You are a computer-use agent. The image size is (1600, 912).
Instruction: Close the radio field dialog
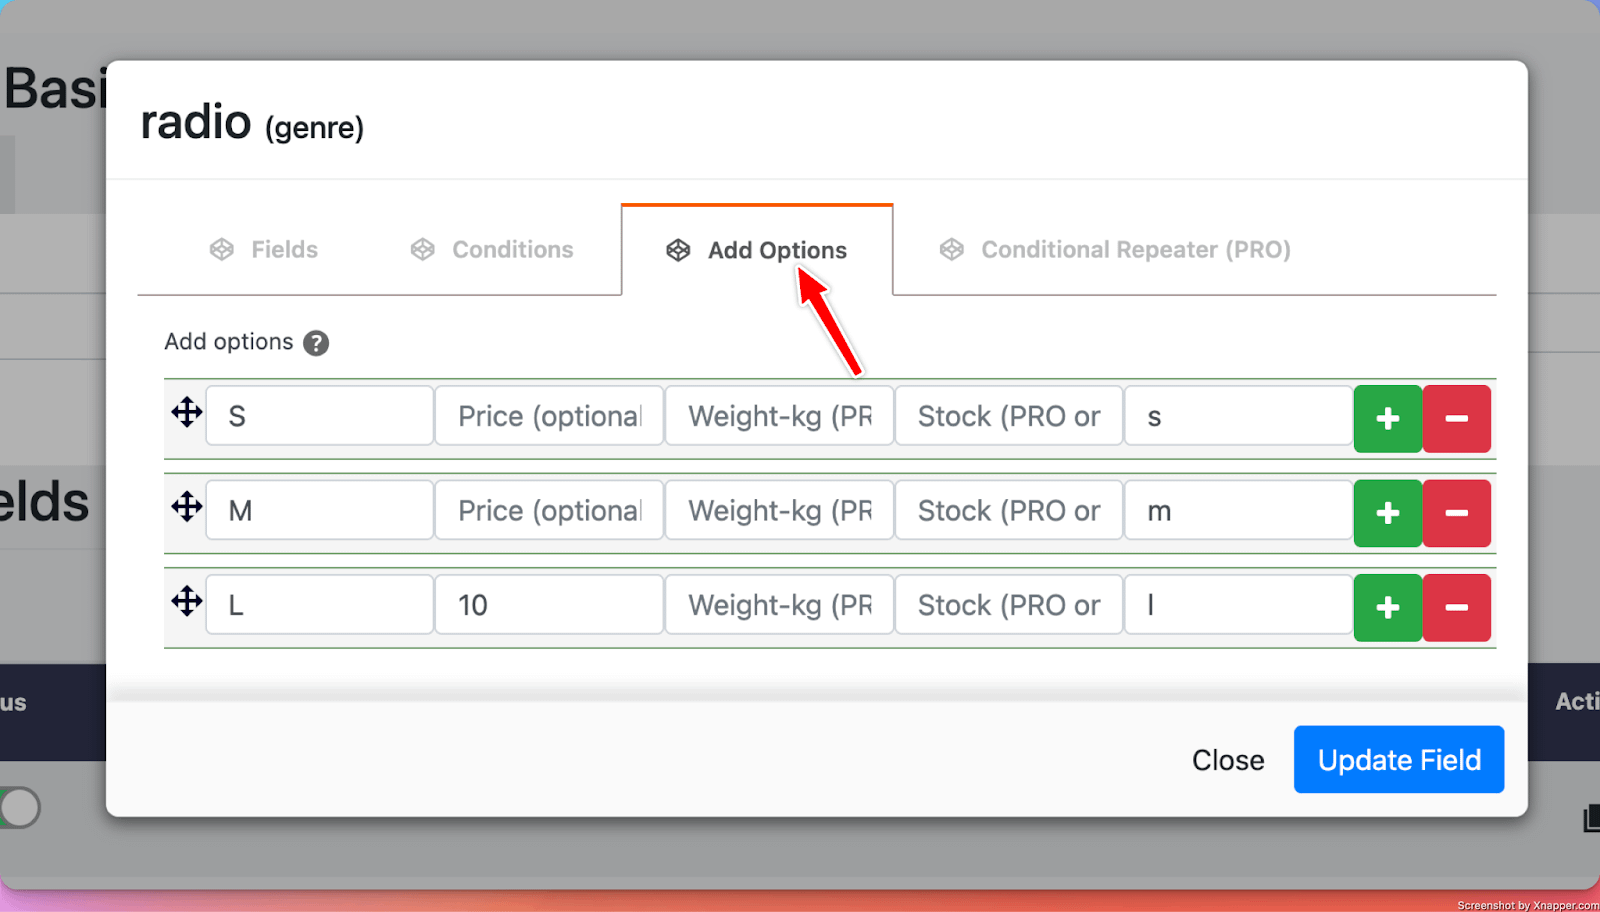(1228, 760)
